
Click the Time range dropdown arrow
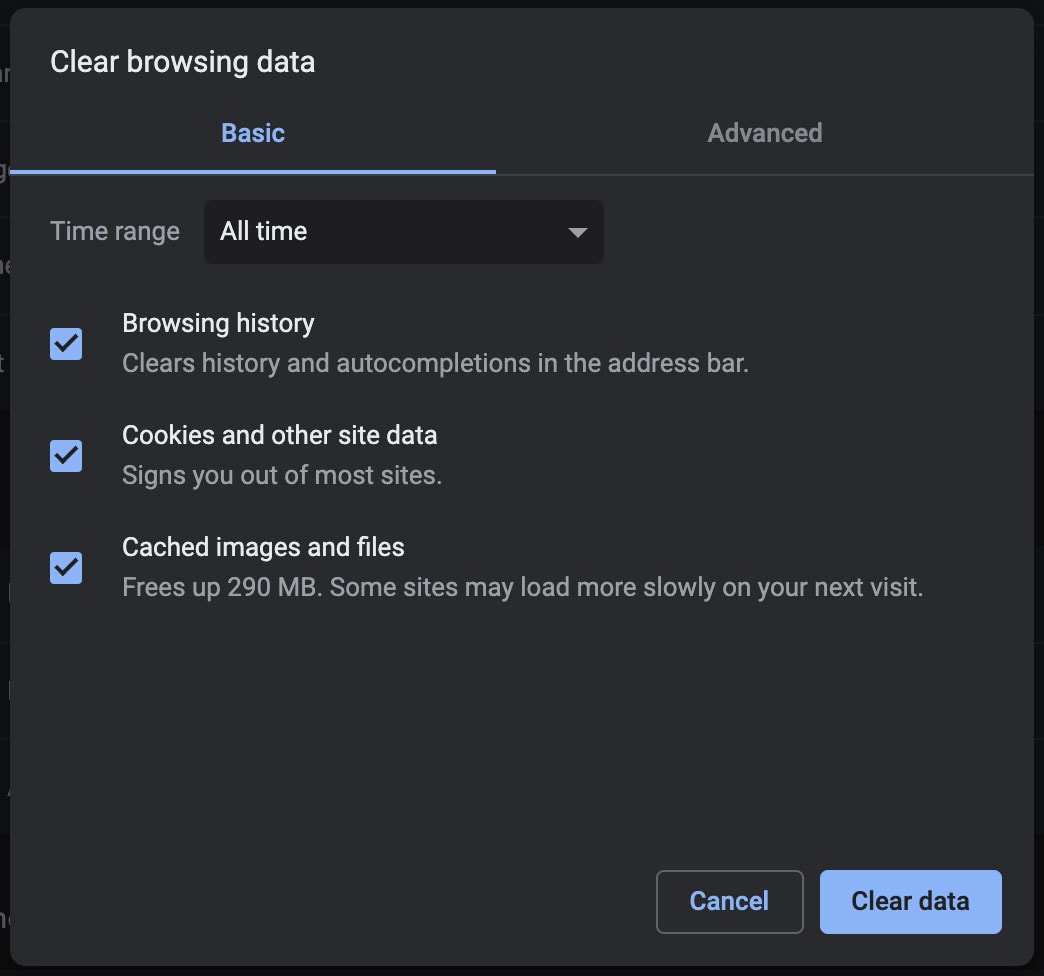tap(577, 232)
